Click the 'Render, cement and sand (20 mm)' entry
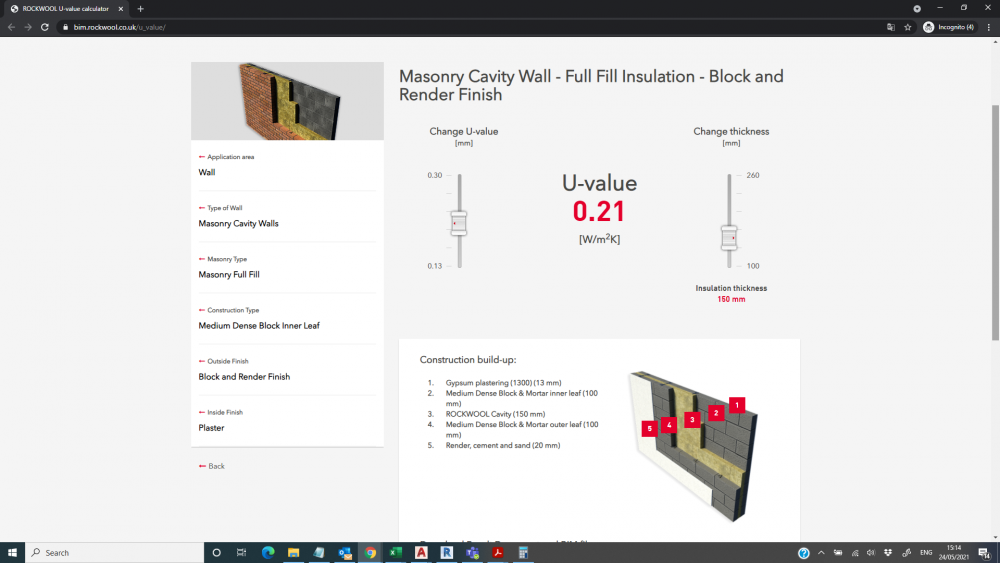 click(x=503, y=445)
